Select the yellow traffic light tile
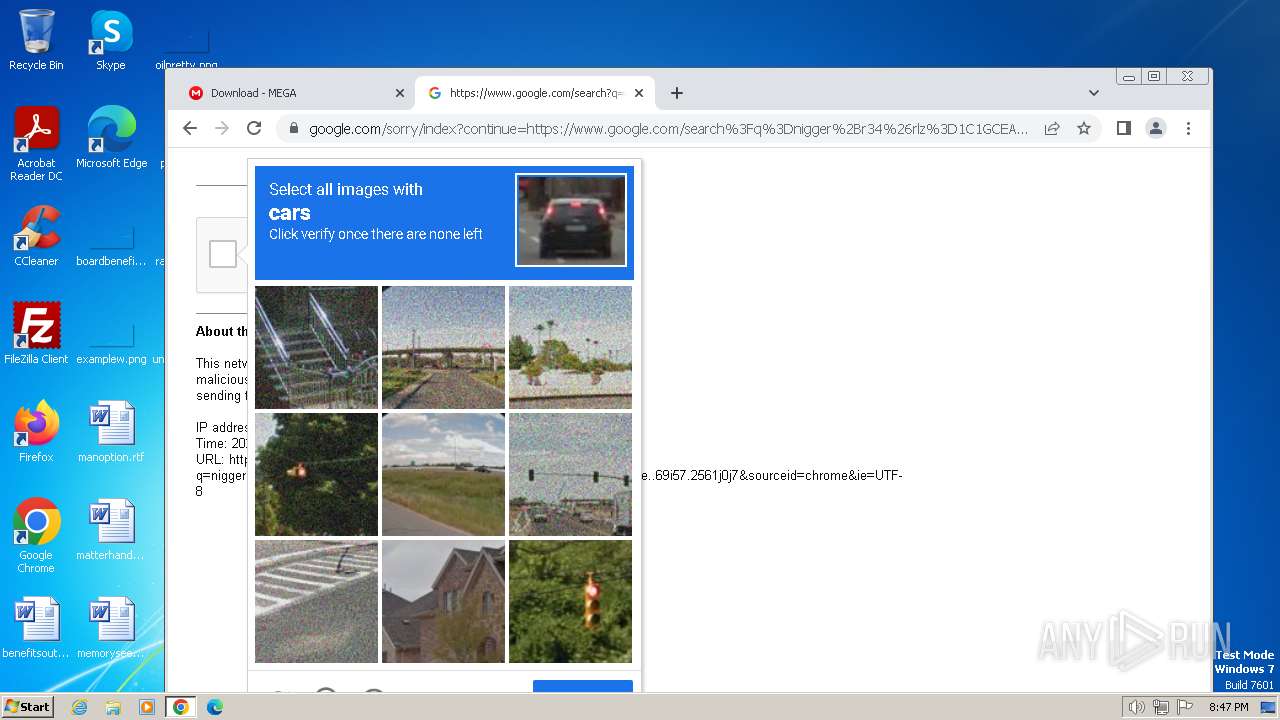 pos(570,601)
